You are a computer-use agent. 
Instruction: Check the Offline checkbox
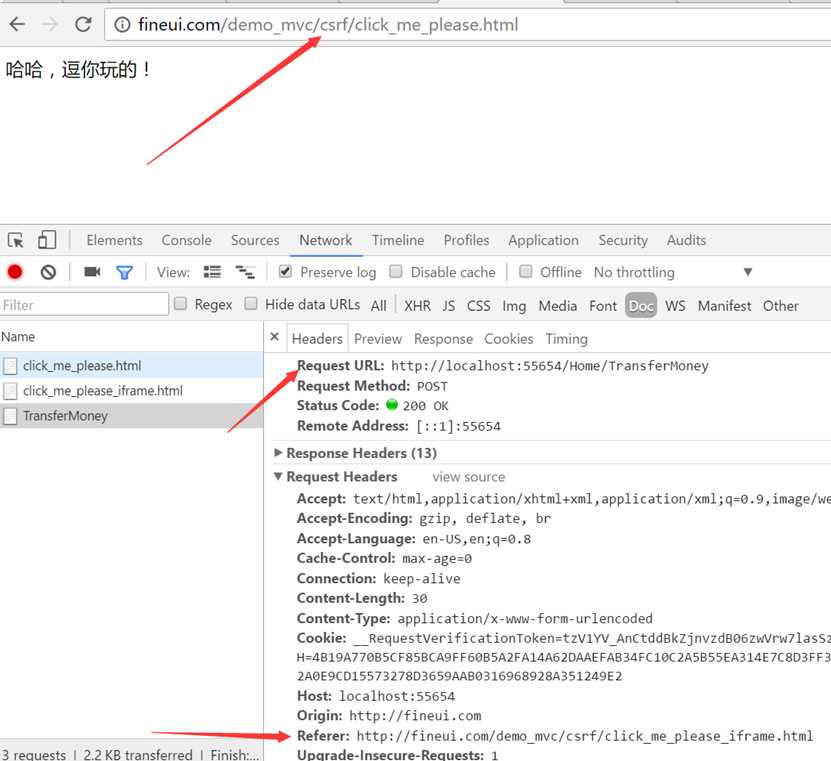[x=525, y=272]
